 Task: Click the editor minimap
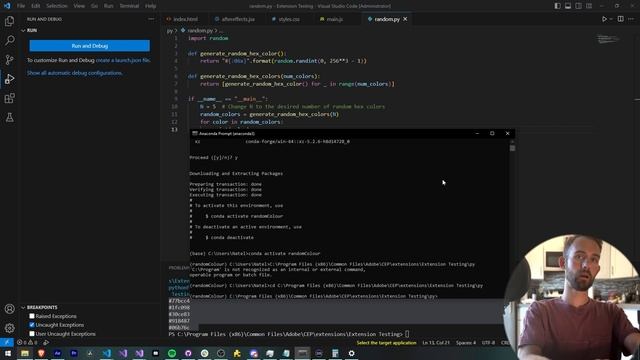pos(608,39)
